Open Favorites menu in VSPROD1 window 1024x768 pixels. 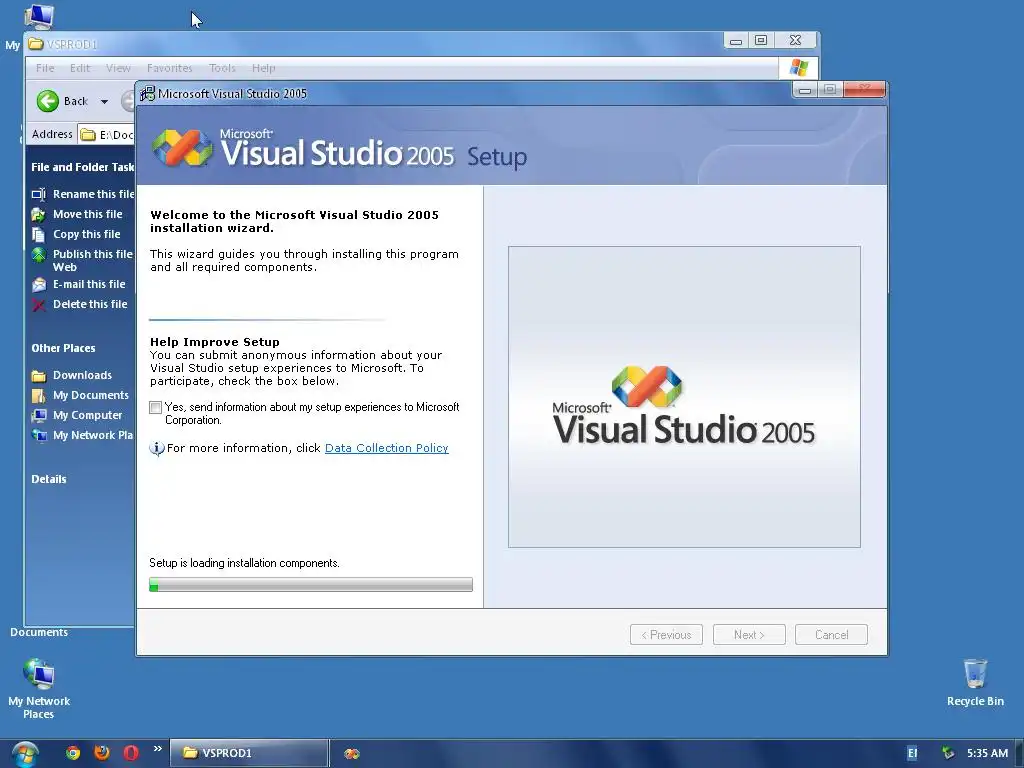click(x=170, y=68)
